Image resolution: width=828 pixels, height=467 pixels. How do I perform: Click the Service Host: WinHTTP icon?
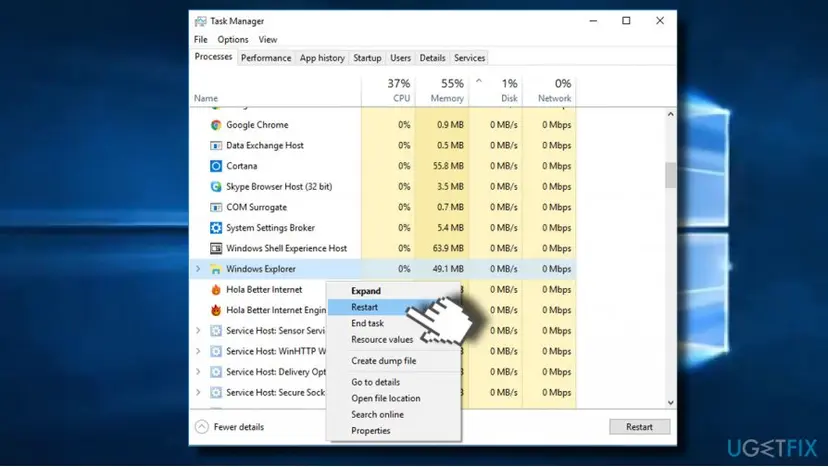point(216,352)
